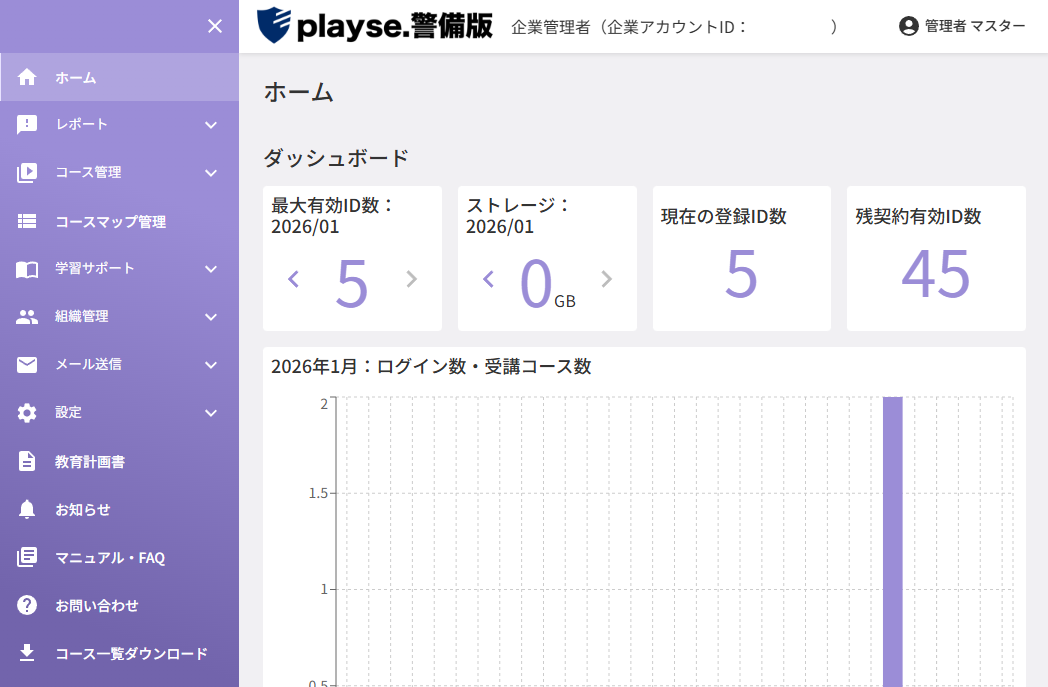The image size is (1048, 687).
Task: Select ホーム in the sidebar
Action: (x=120, y=78)
